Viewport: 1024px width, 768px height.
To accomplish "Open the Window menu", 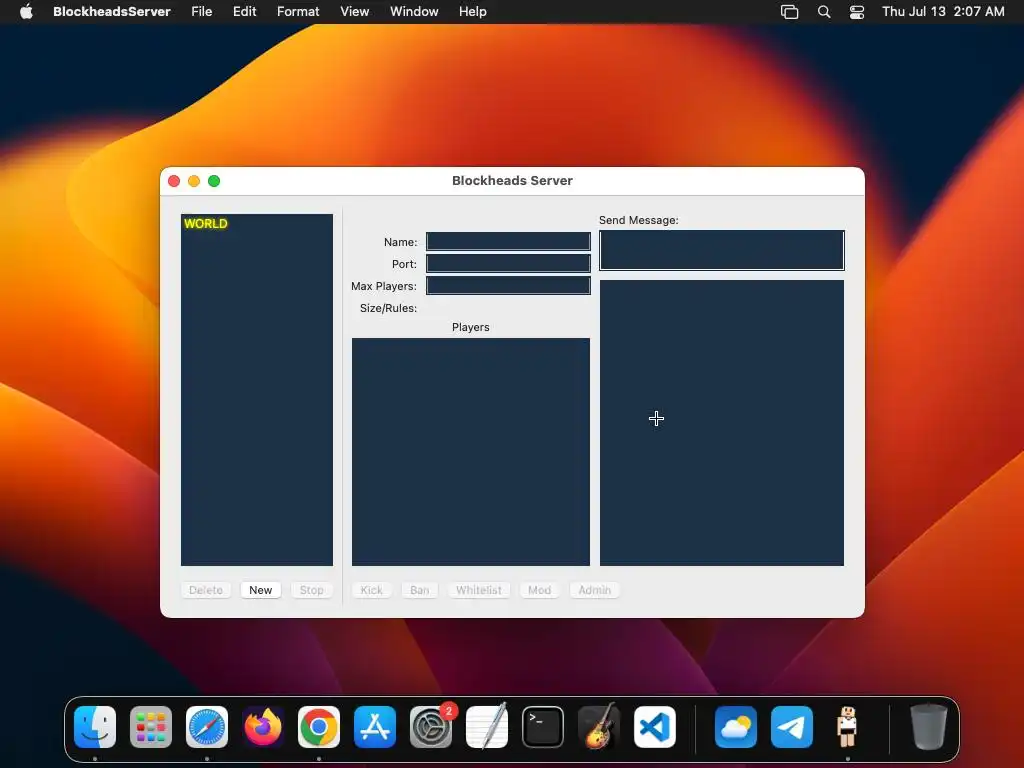I will click(414, 12).
